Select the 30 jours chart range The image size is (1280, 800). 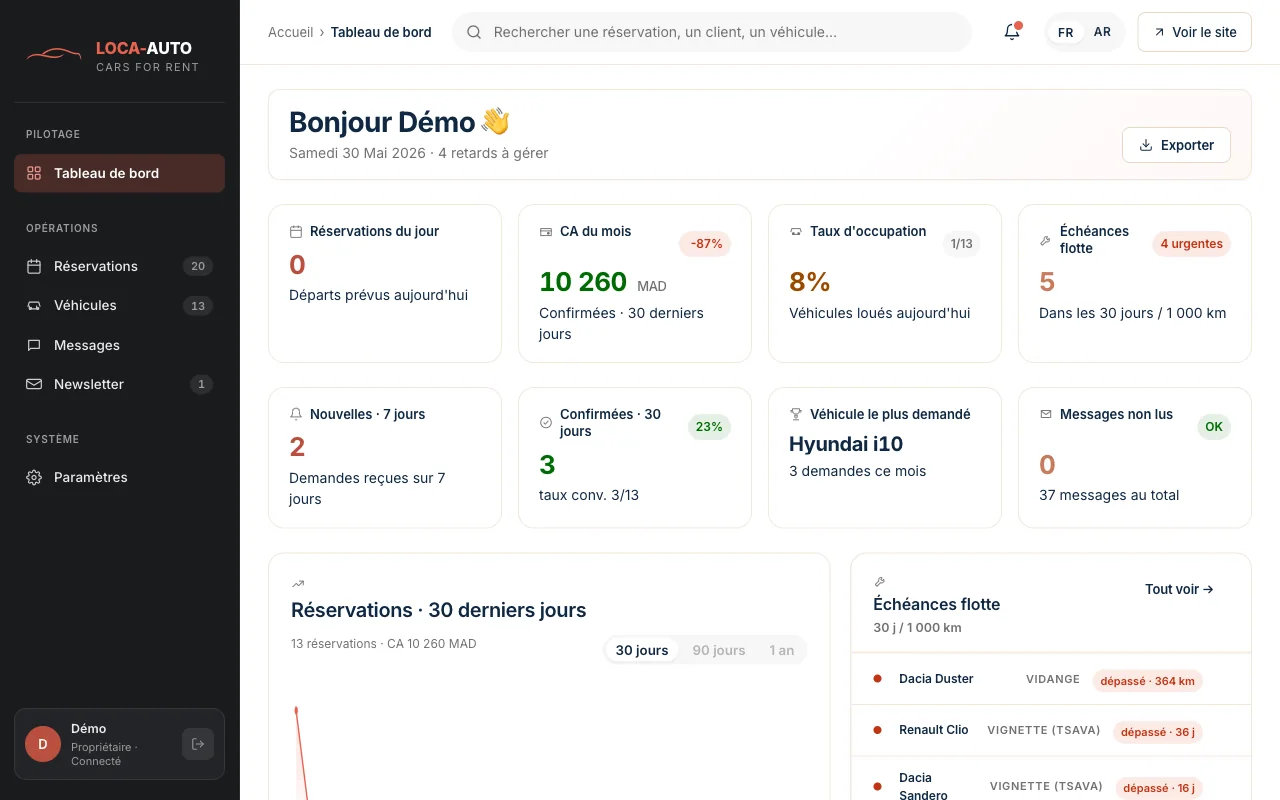pos(642,650)
